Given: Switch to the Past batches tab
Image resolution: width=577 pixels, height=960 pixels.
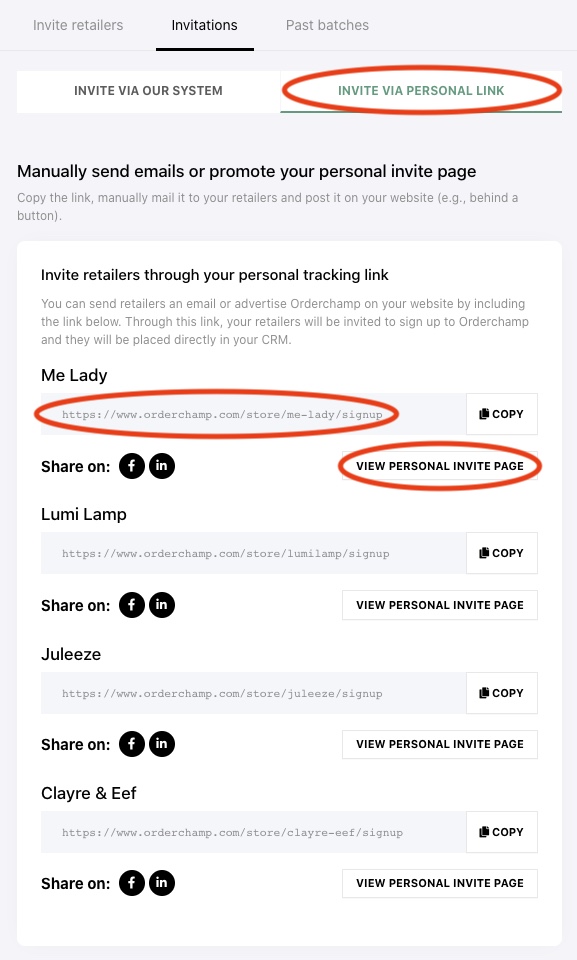Looking at the screenshot, I should (327, 25).
